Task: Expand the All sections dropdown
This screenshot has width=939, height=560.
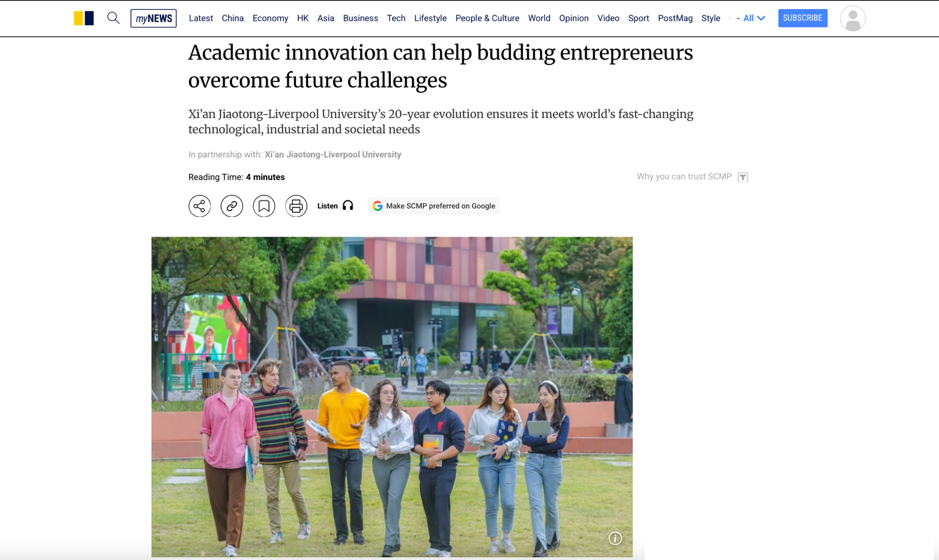Action: coord(754,18)
